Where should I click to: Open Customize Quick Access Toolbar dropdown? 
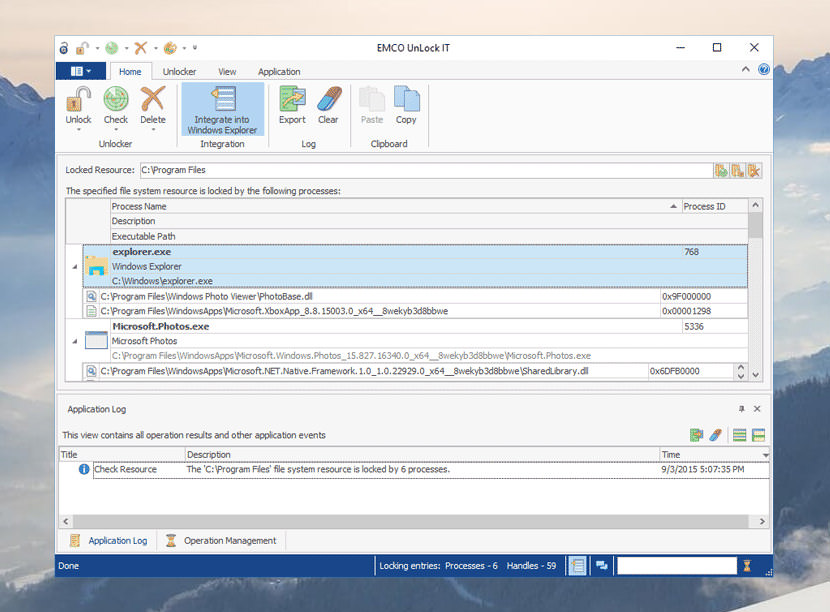click(195, 48)
